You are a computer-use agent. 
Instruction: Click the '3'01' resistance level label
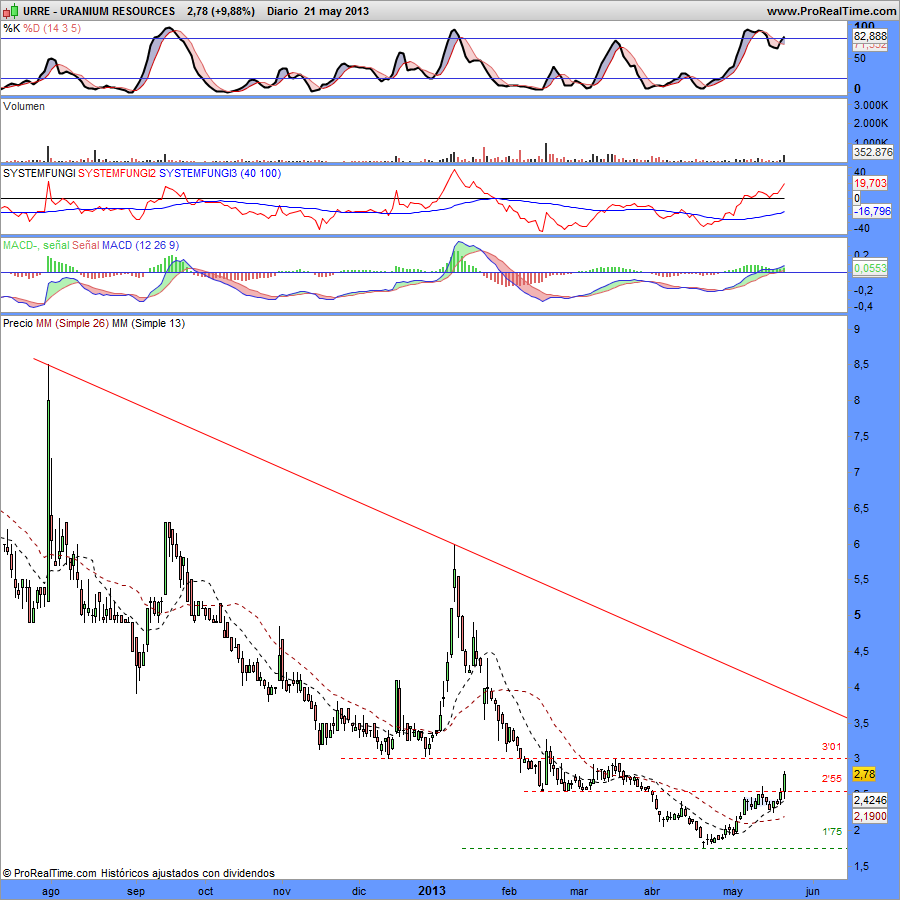pos(831,747)
